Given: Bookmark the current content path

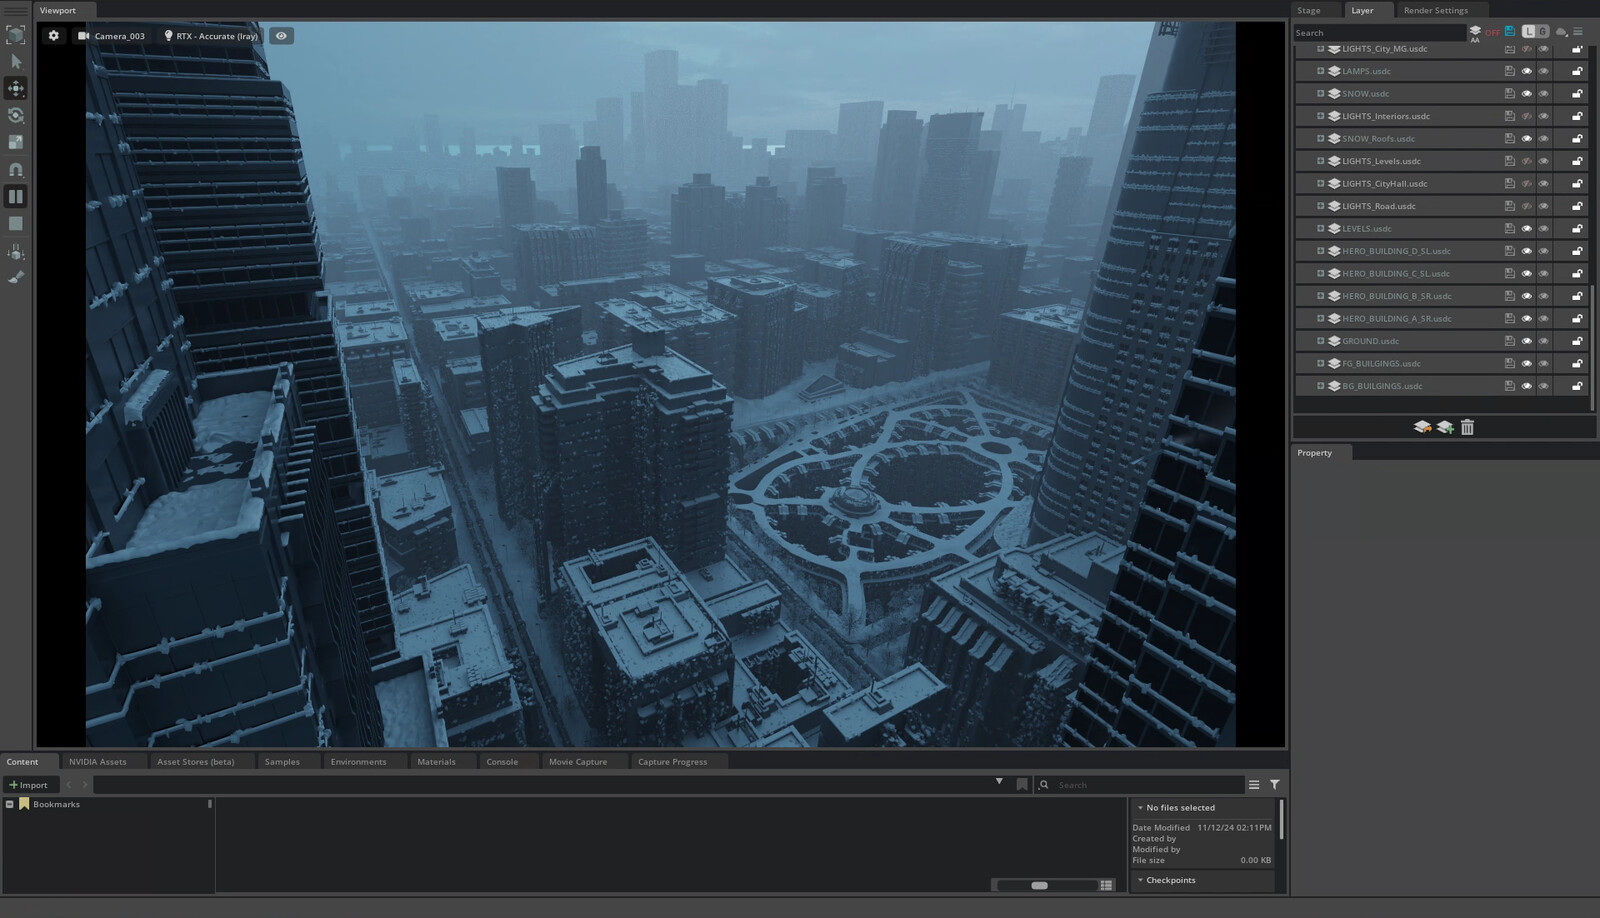Looking at the screenshot, I should point(1022,785).
